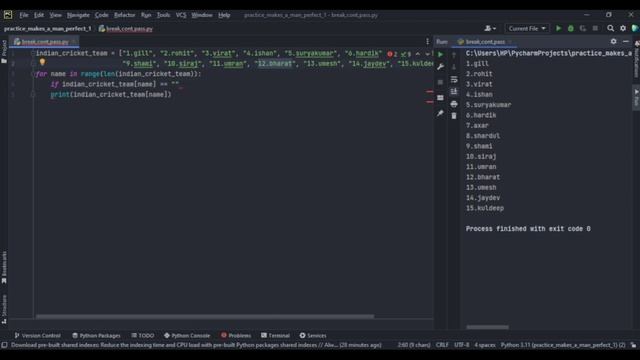Open the Refactor menu

pos(124,15)
